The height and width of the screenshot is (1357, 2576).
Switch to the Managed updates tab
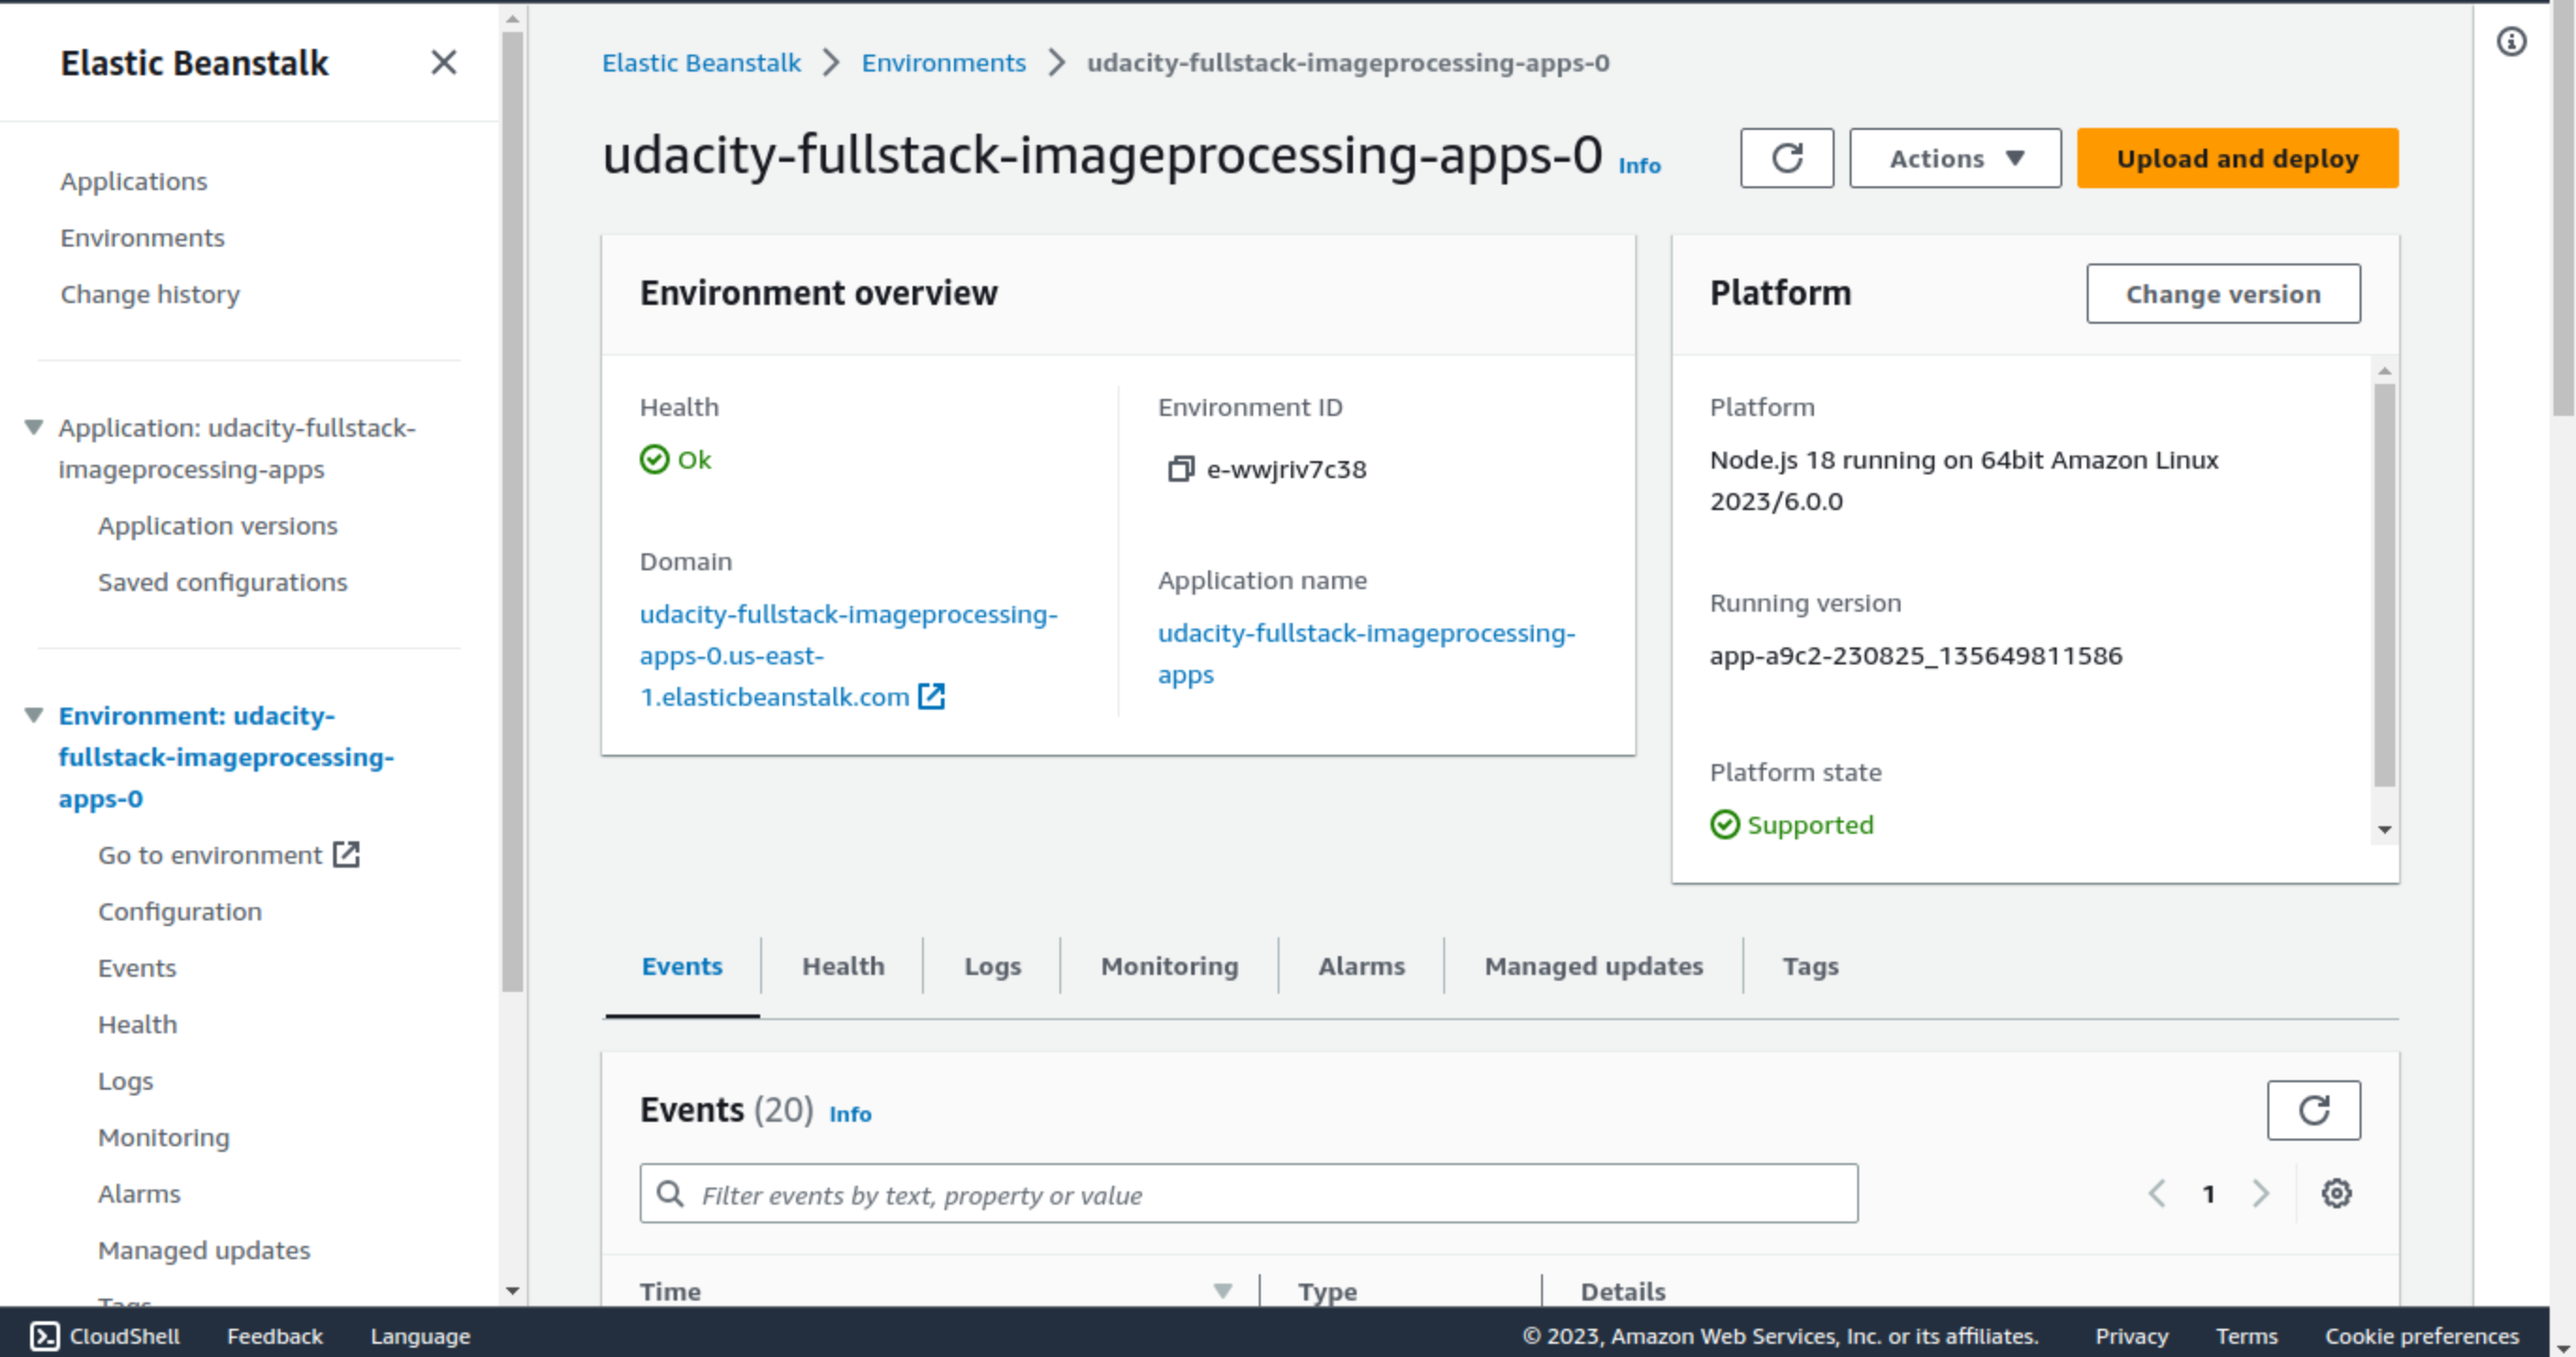coord(1592,966)
